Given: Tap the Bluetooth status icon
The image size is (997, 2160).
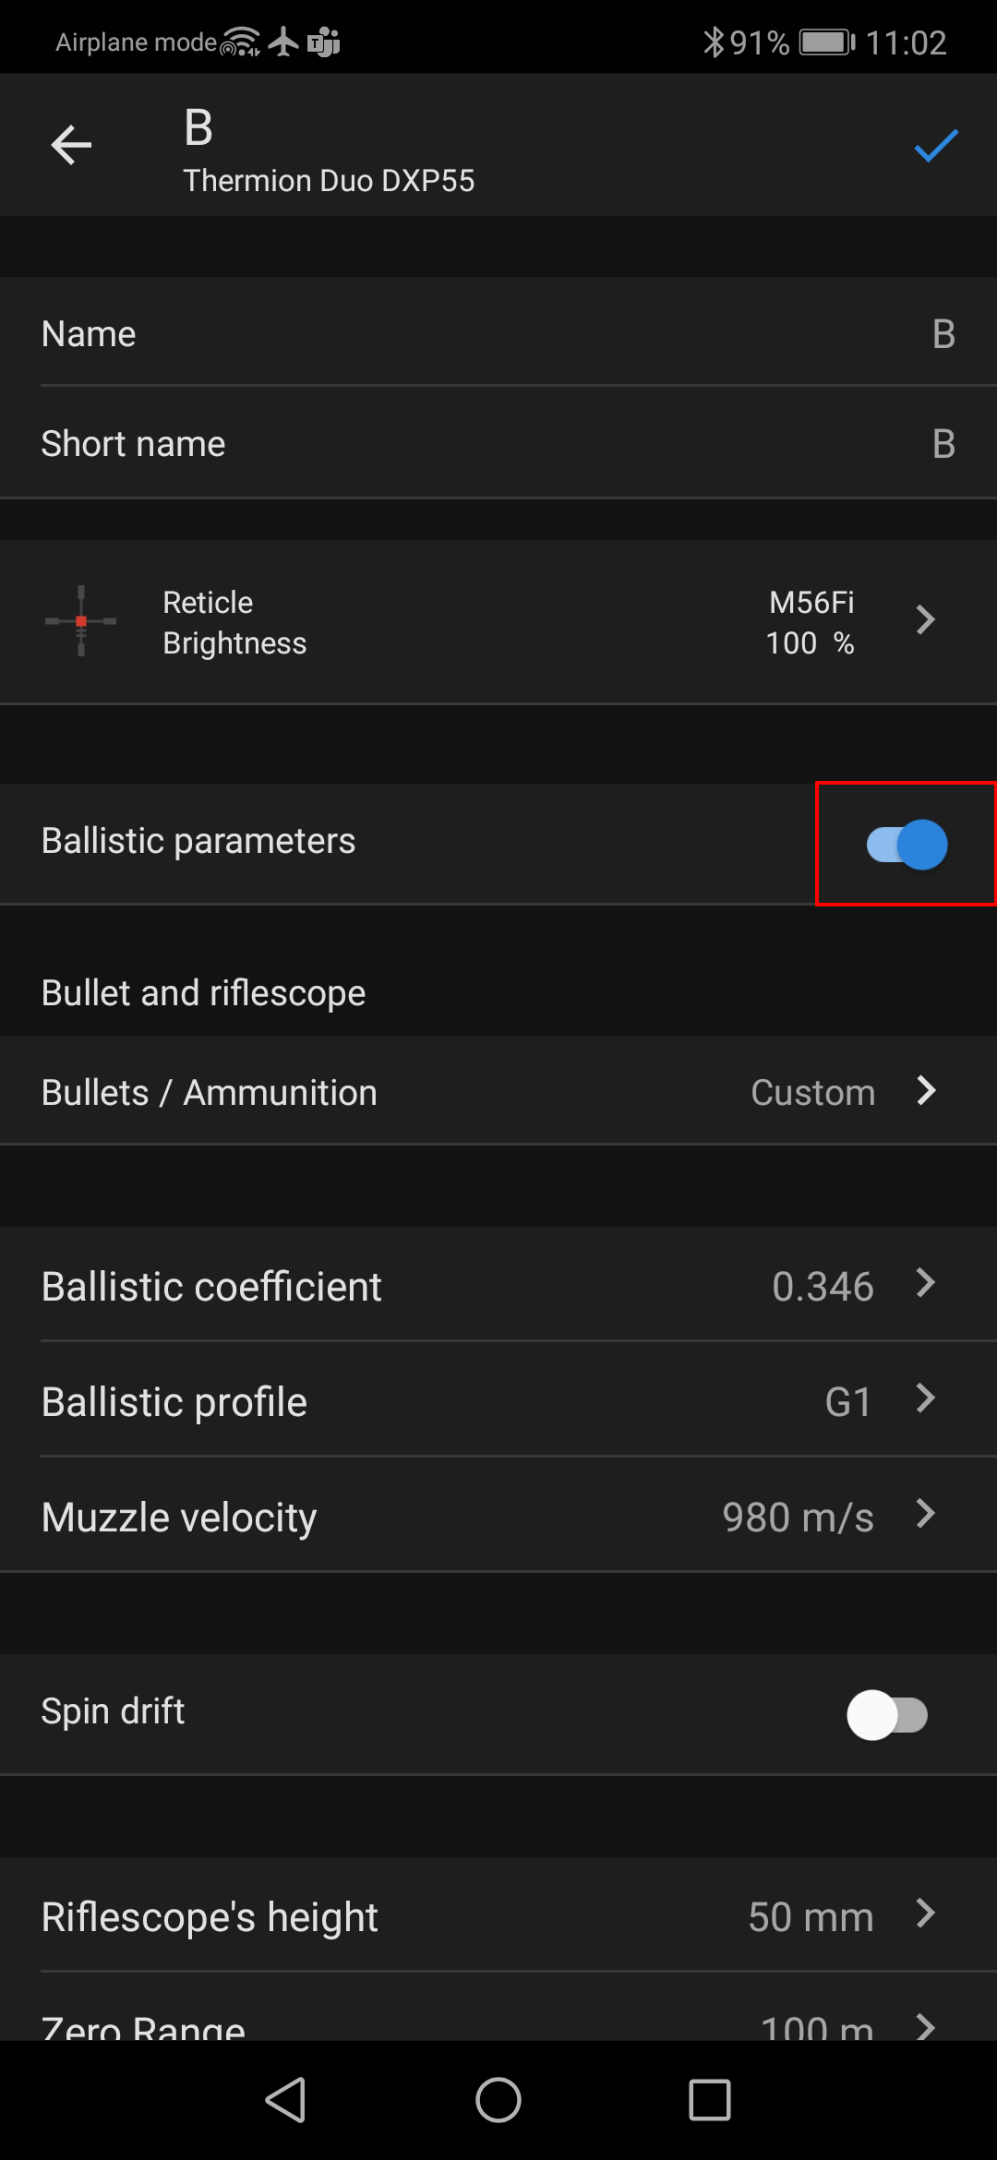Looking at the screenshot, I should tap(713, 42).
